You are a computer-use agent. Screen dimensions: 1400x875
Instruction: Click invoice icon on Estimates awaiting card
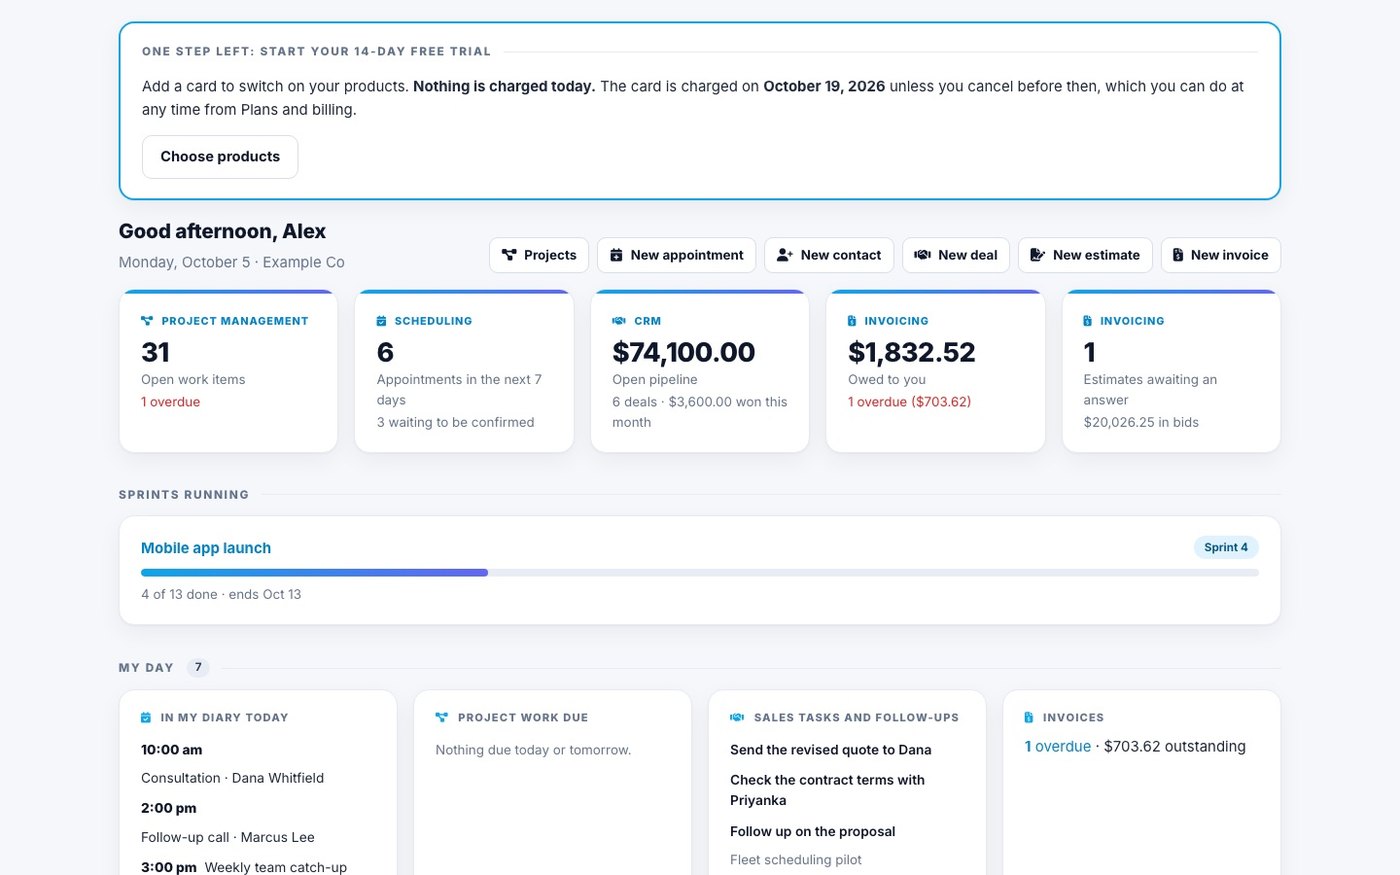pyautogui.click(x=1088, y=321)
